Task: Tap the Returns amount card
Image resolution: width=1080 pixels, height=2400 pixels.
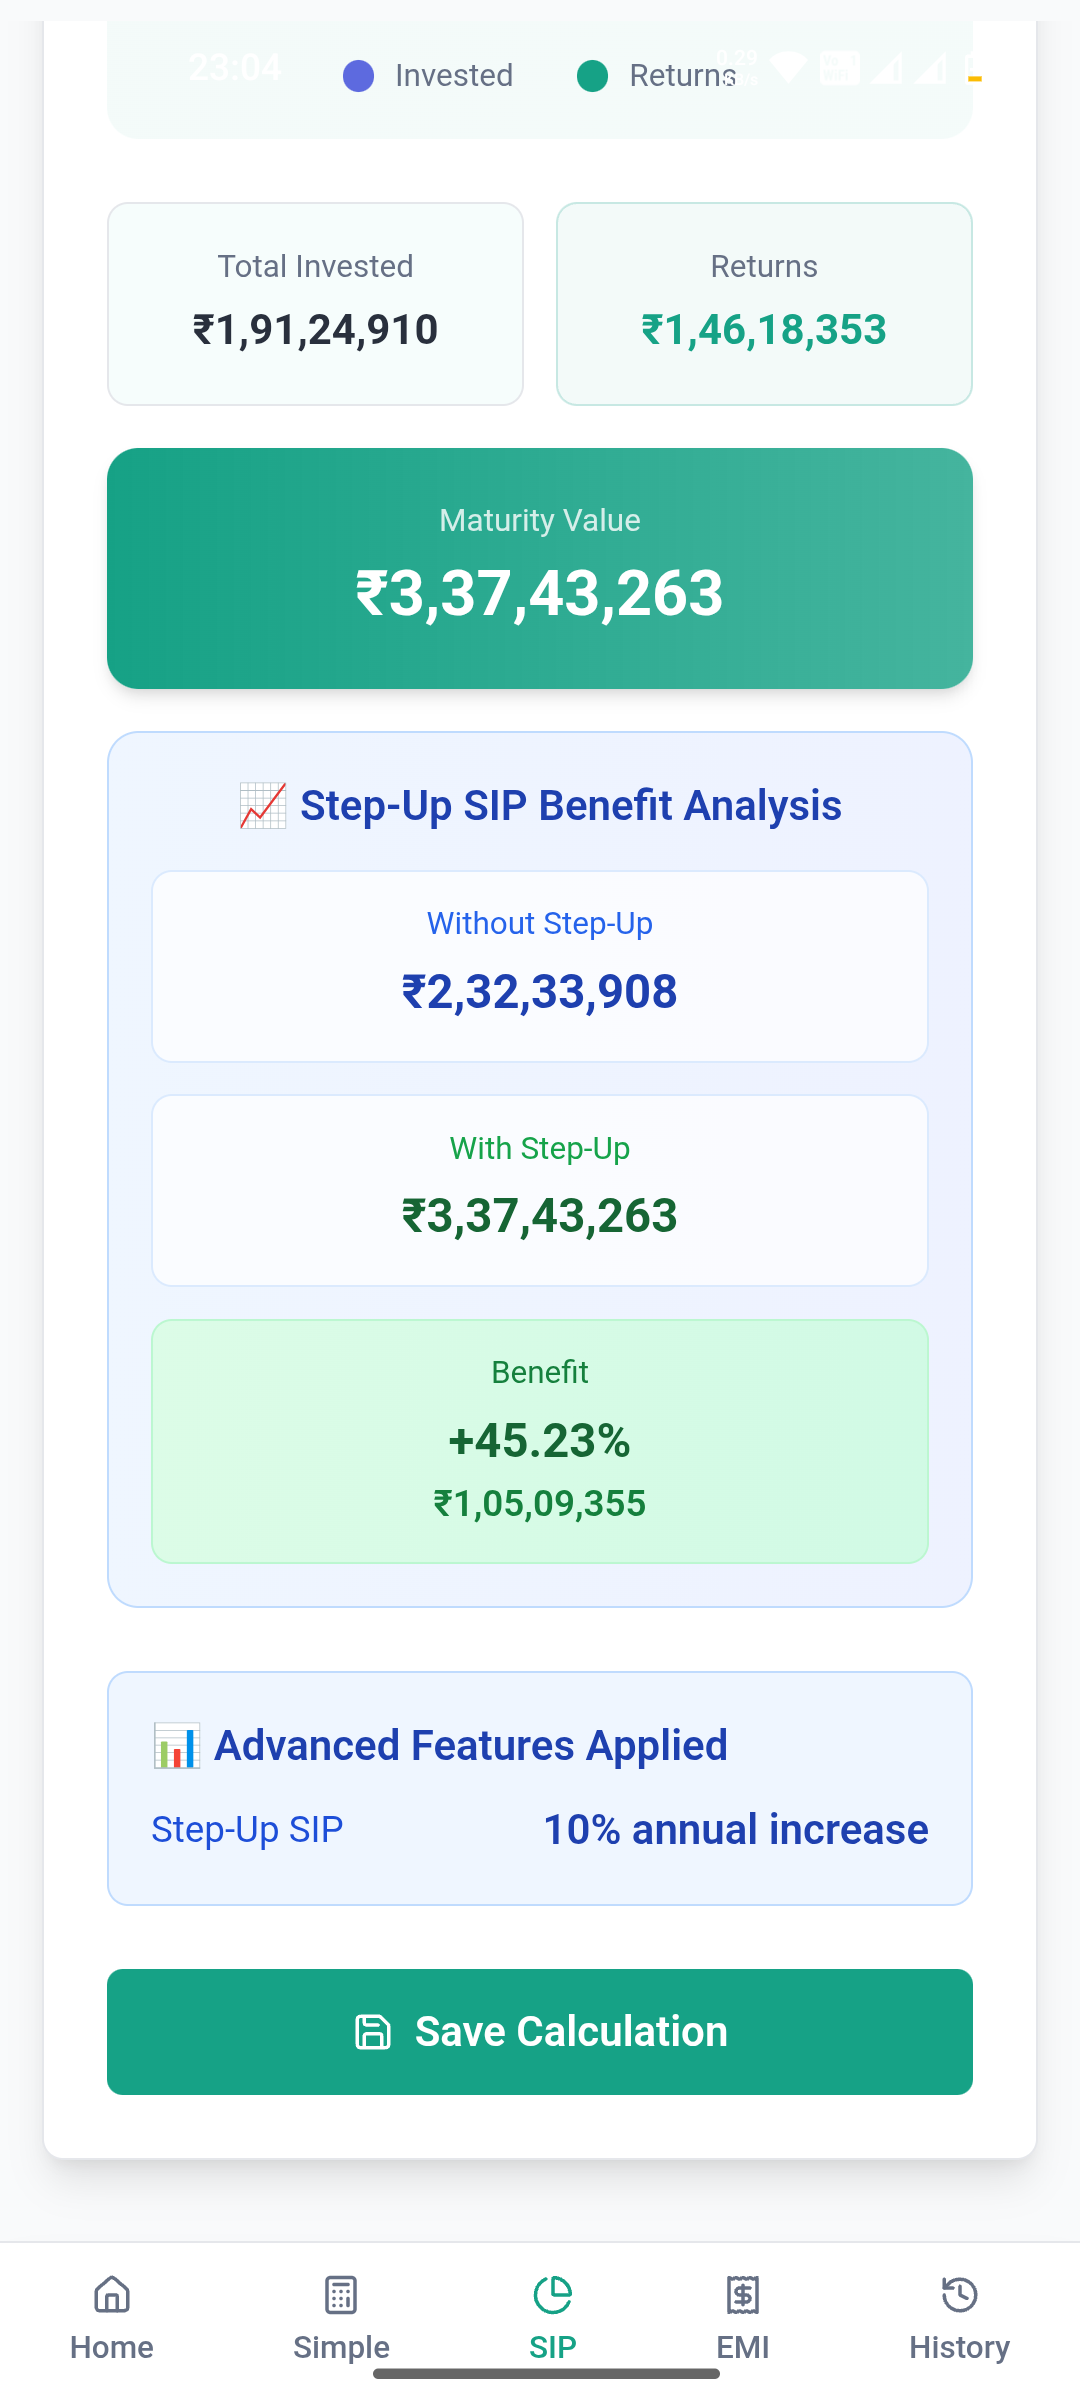Action: click(764, 304)
